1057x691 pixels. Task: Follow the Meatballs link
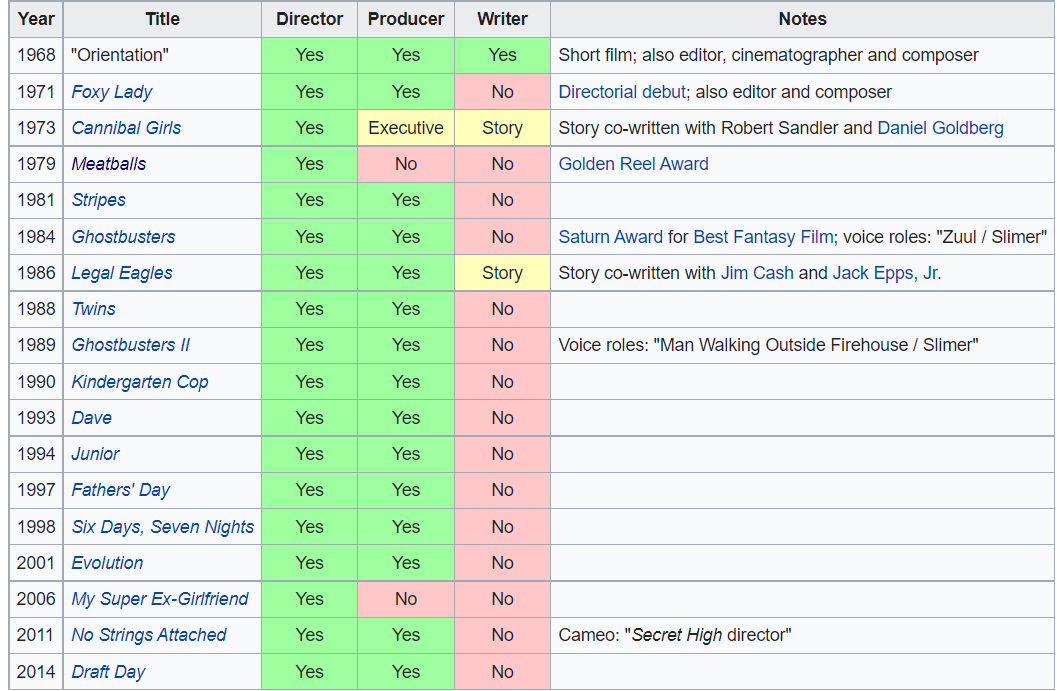109,164
